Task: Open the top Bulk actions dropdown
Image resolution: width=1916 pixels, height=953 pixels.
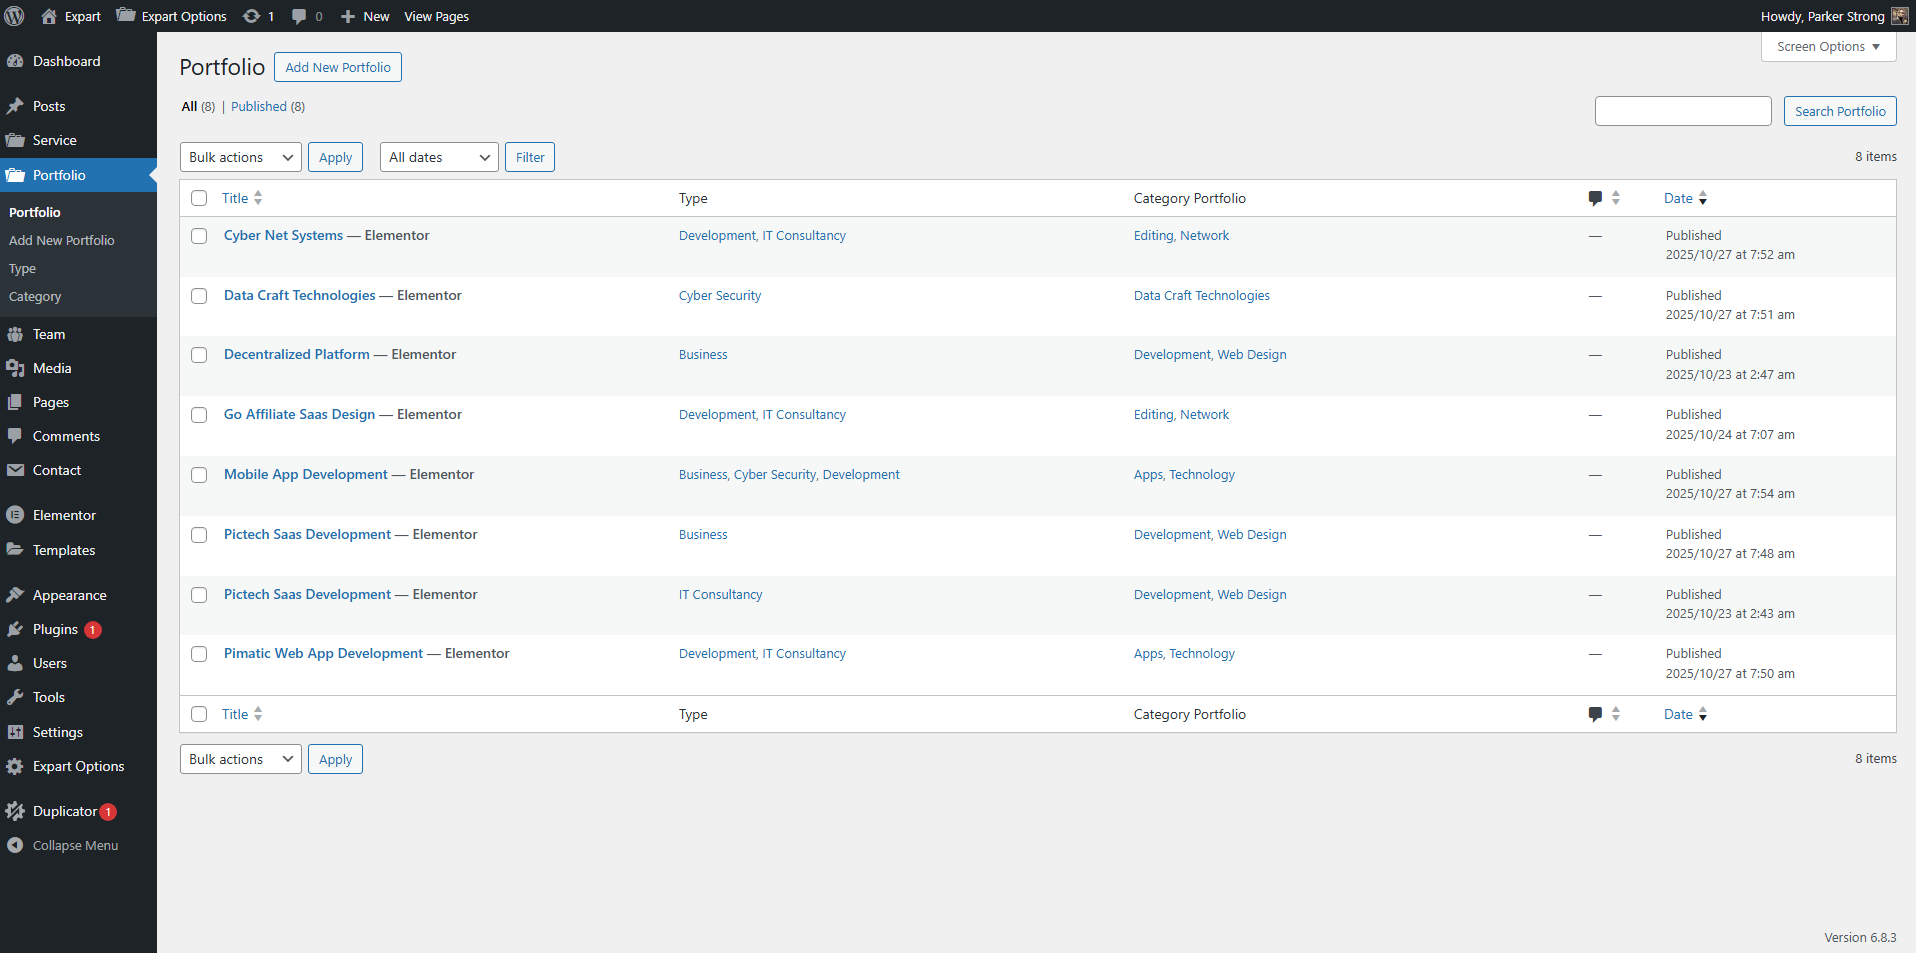Action: point(240,157)
